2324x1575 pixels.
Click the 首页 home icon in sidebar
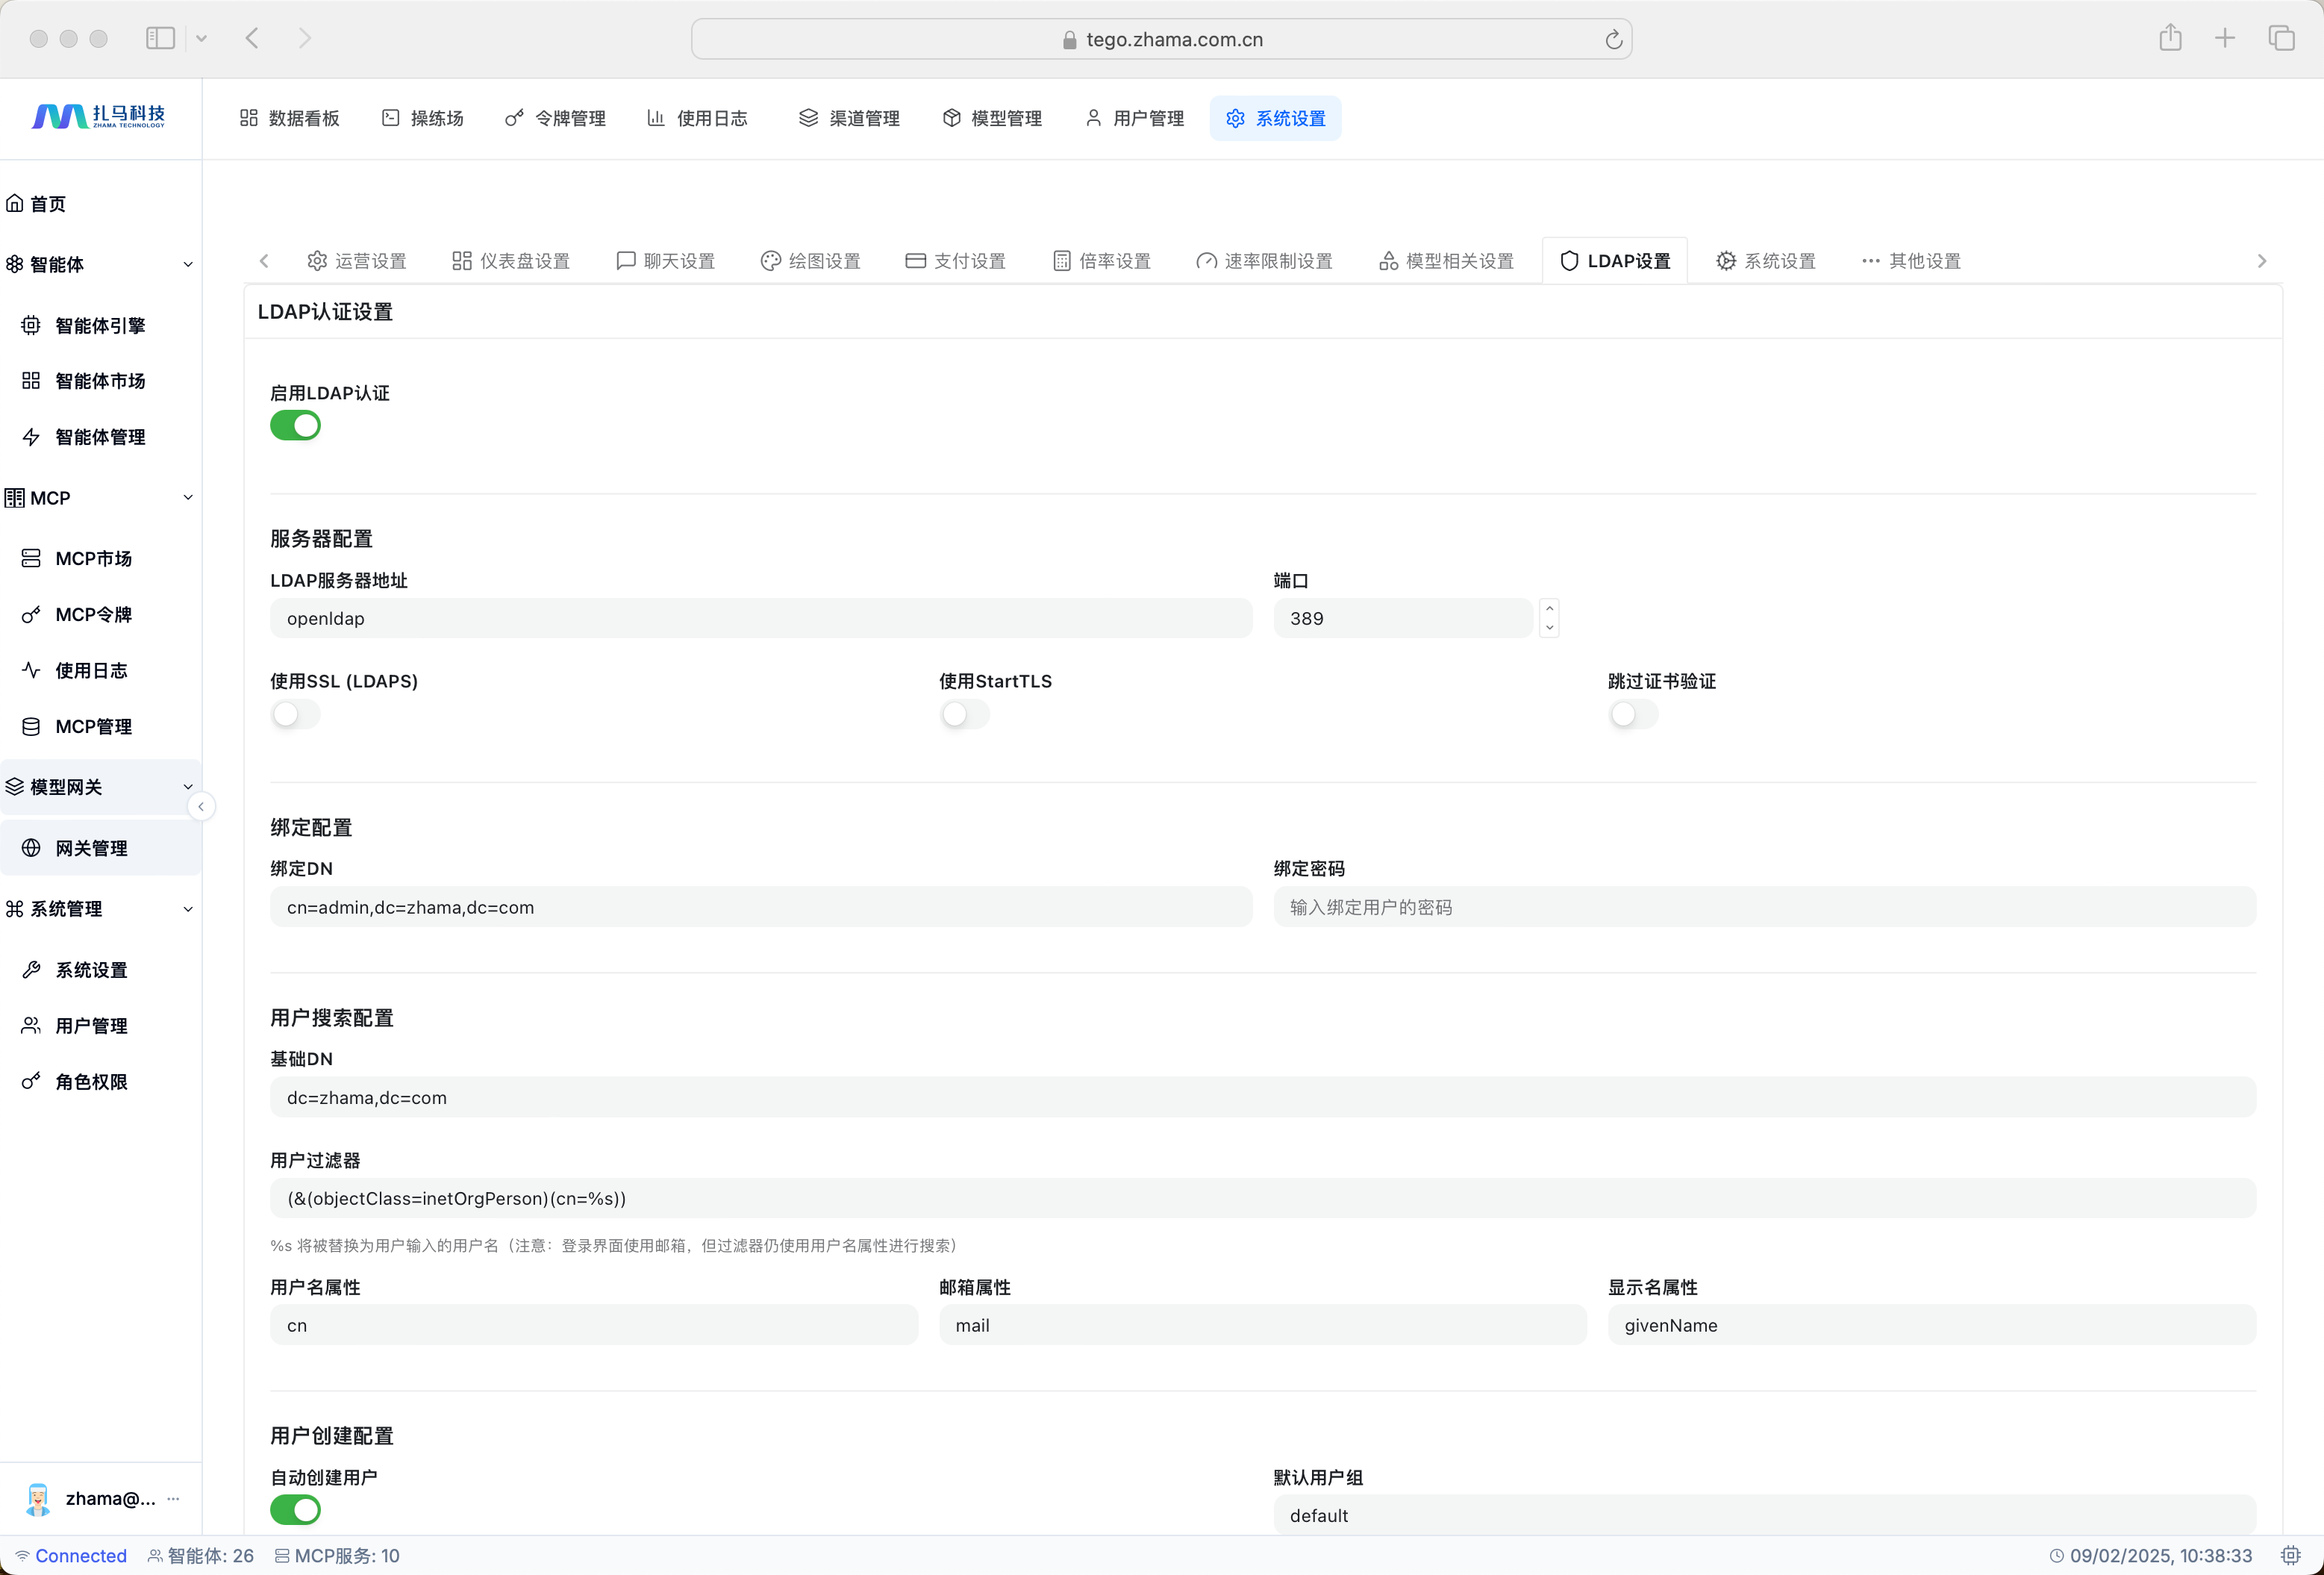[x=15, y=204]
